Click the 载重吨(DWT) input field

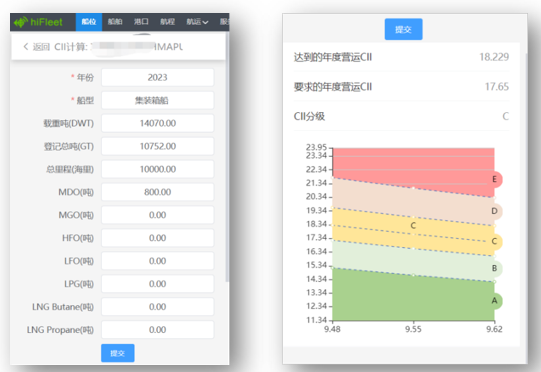tap(158, 123)
